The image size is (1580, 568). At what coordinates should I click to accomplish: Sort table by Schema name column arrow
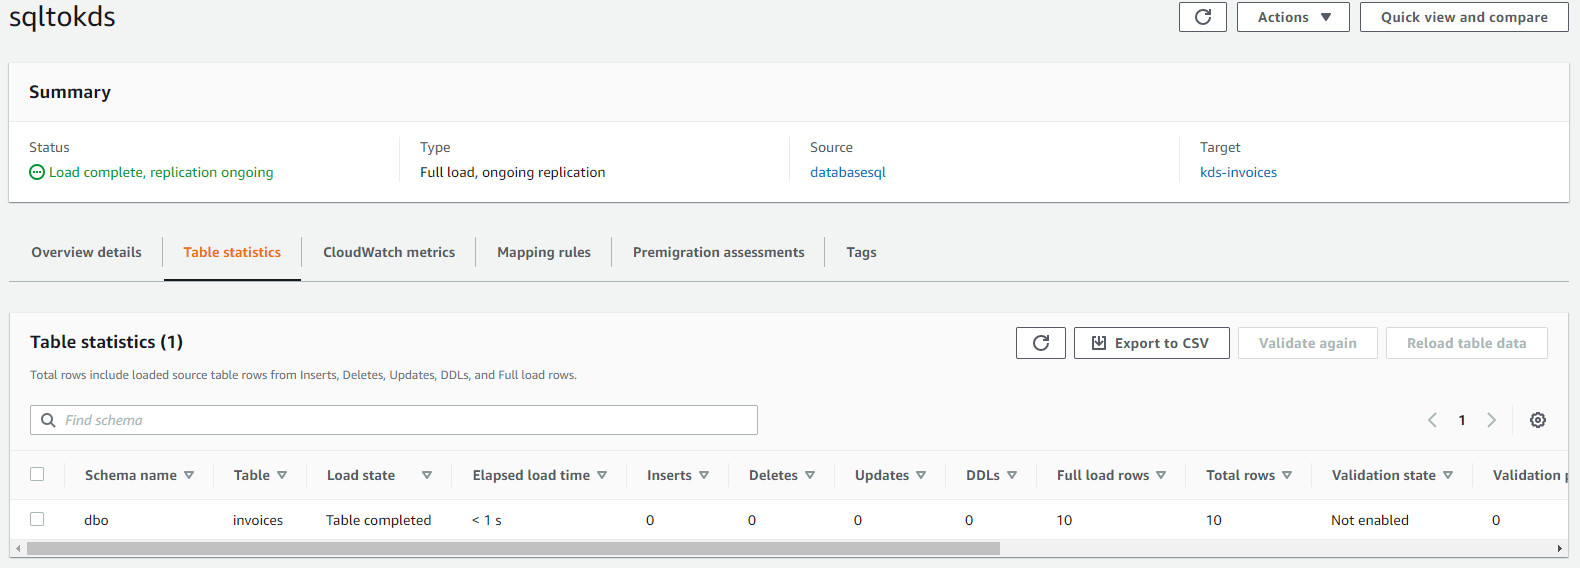189,475
